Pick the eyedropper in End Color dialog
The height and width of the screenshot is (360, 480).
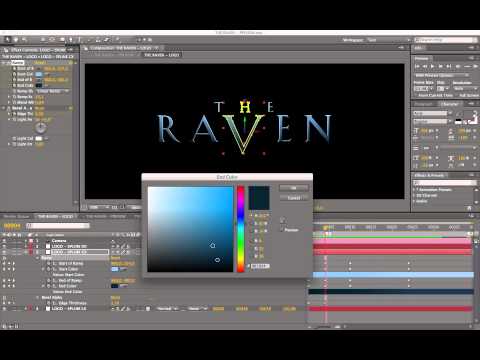[283, 220]
